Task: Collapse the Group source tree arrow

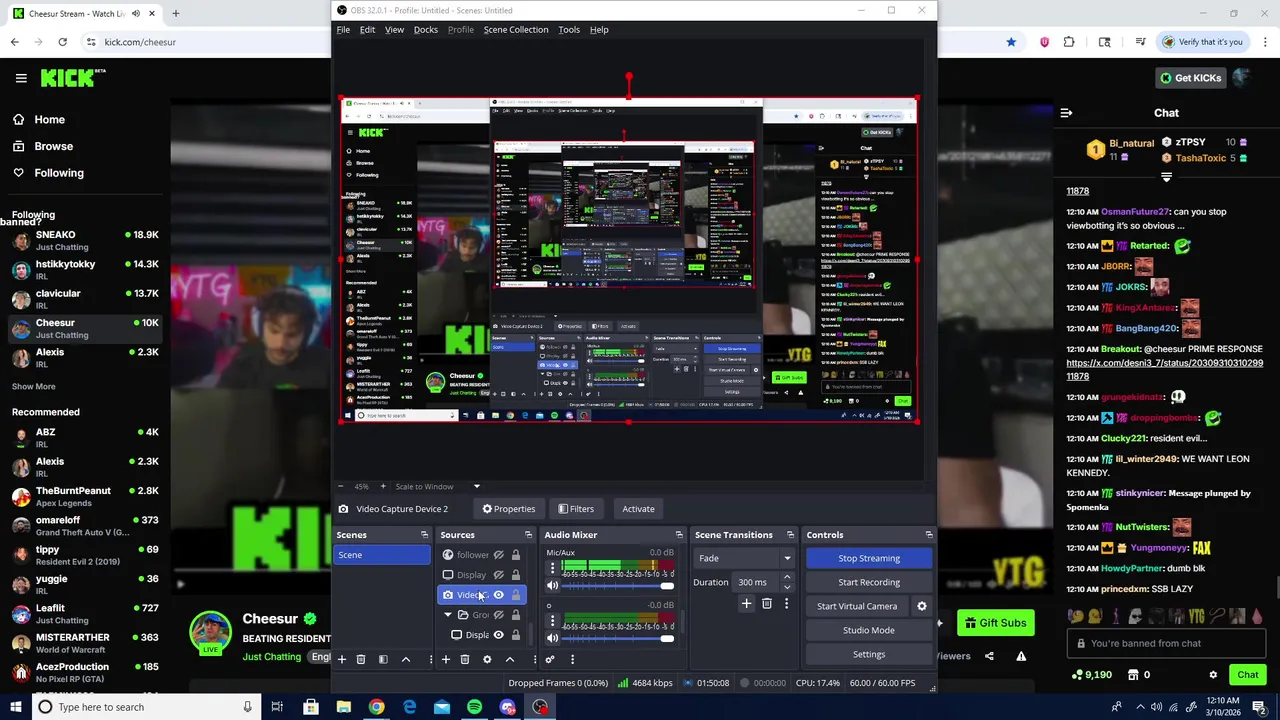Action: click(447, 615)
